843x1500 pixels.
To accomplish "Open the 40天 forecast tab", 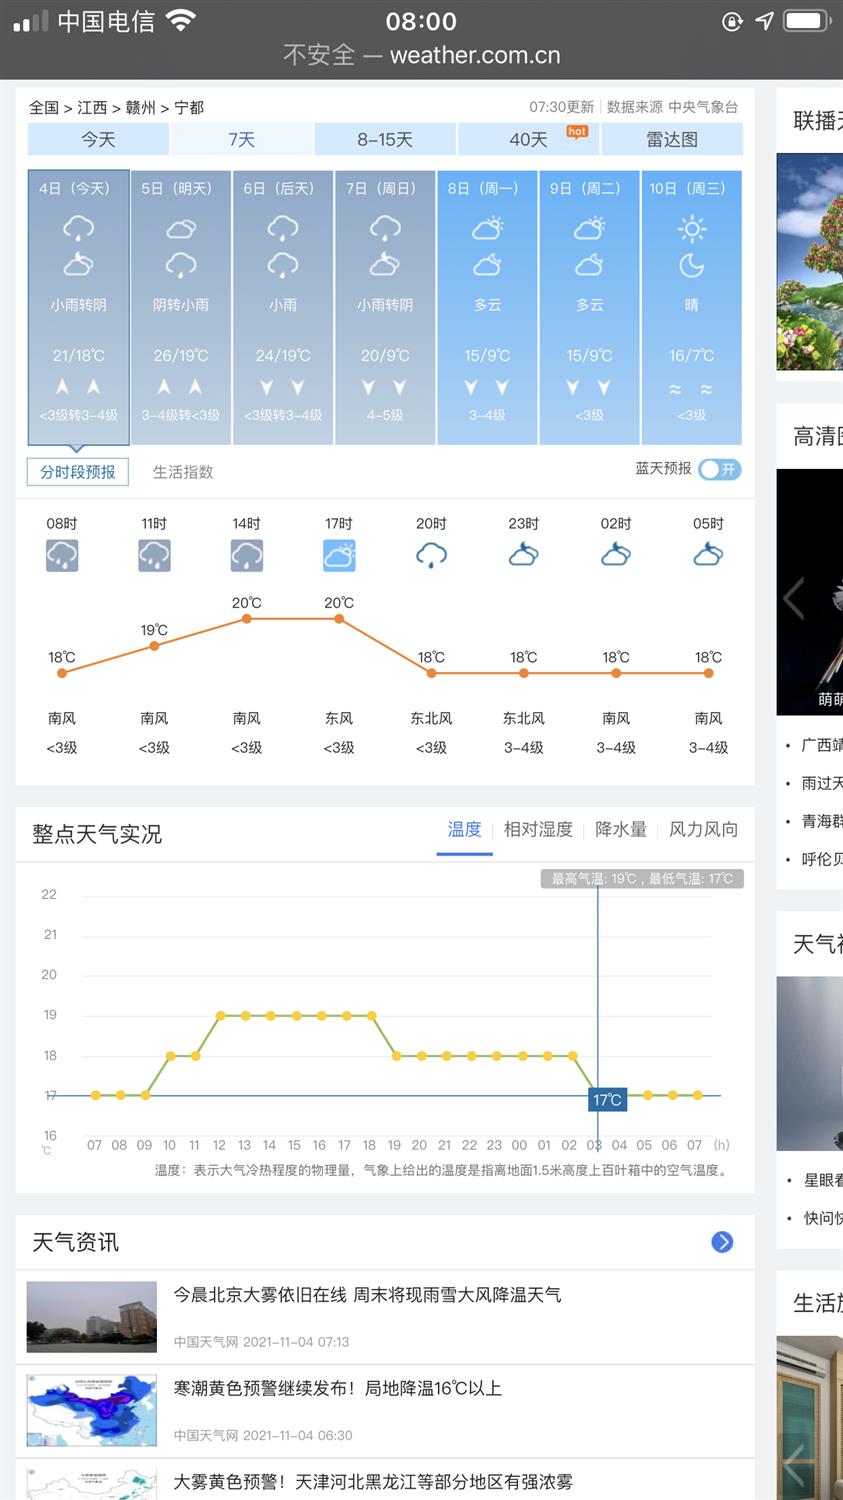I will [528, 139].
